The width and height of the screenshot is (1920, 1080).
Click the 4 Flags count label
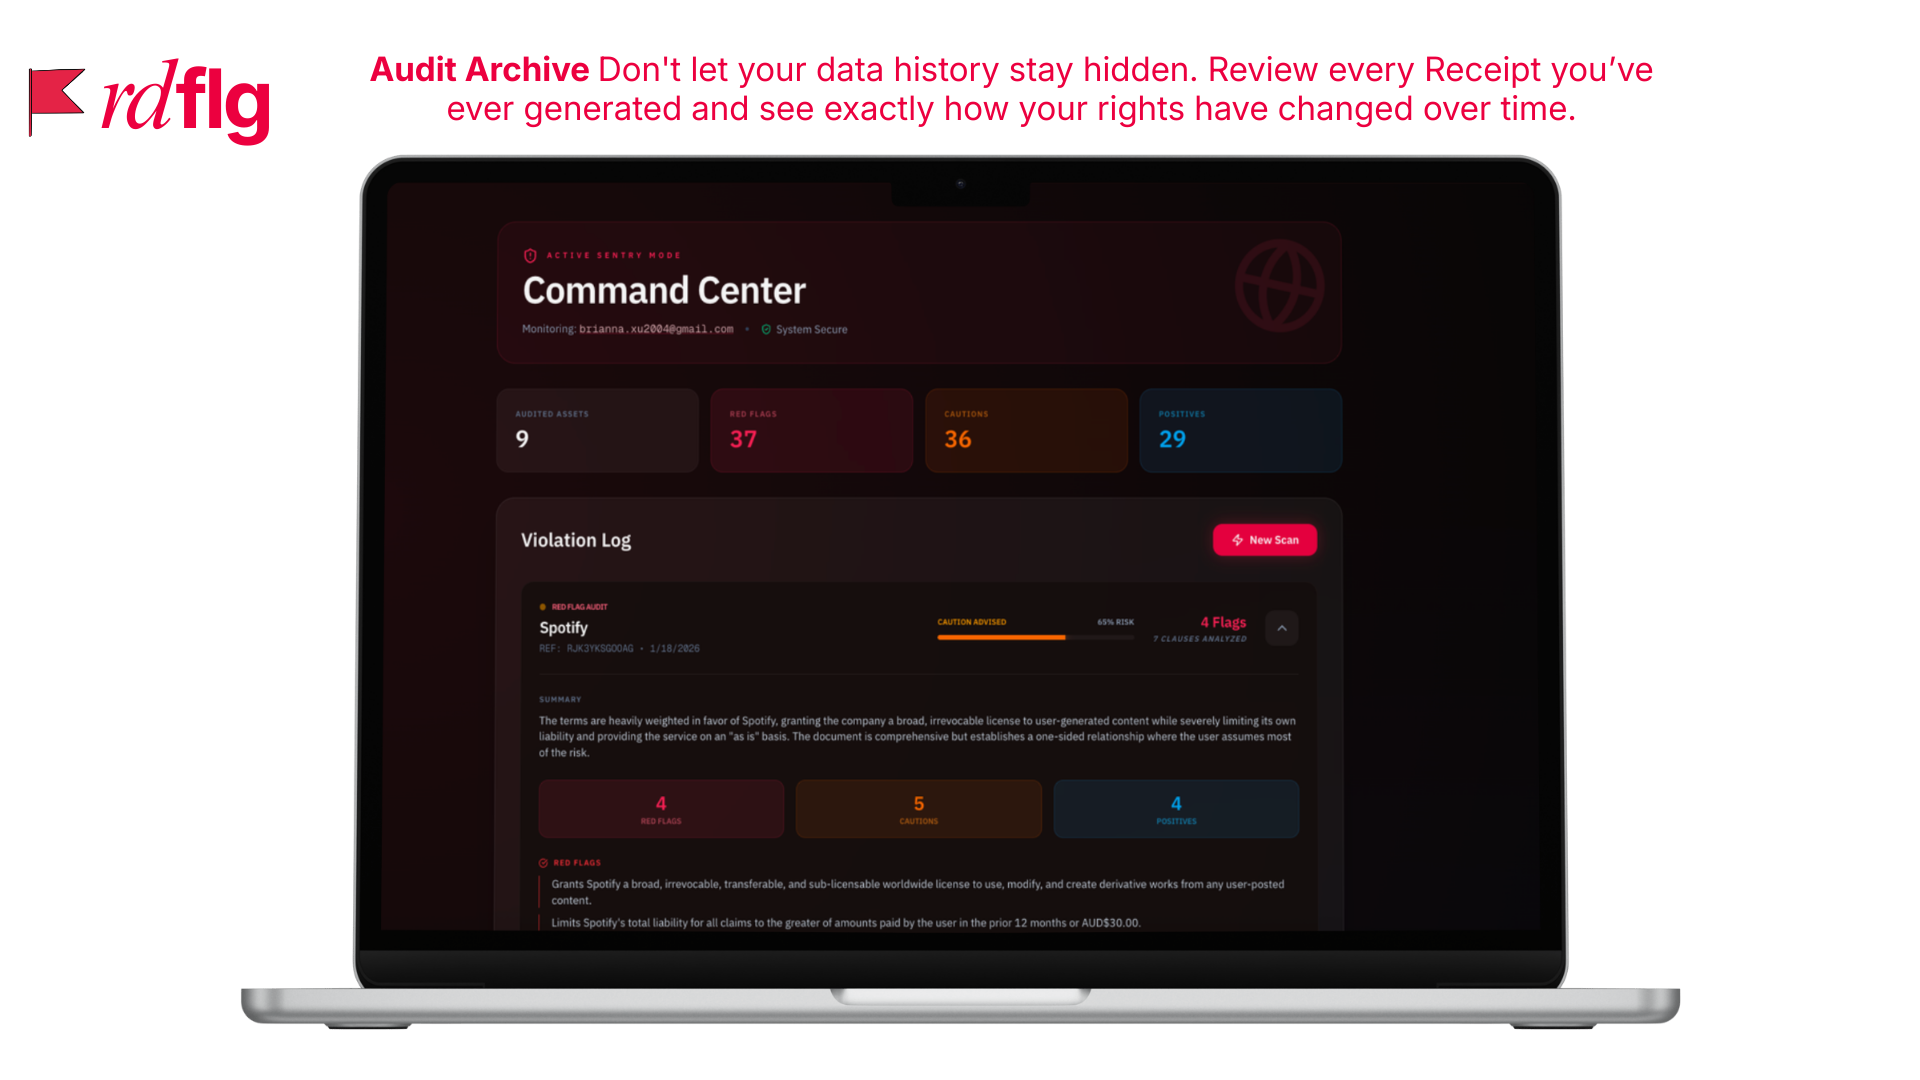tap(1223, 622)
